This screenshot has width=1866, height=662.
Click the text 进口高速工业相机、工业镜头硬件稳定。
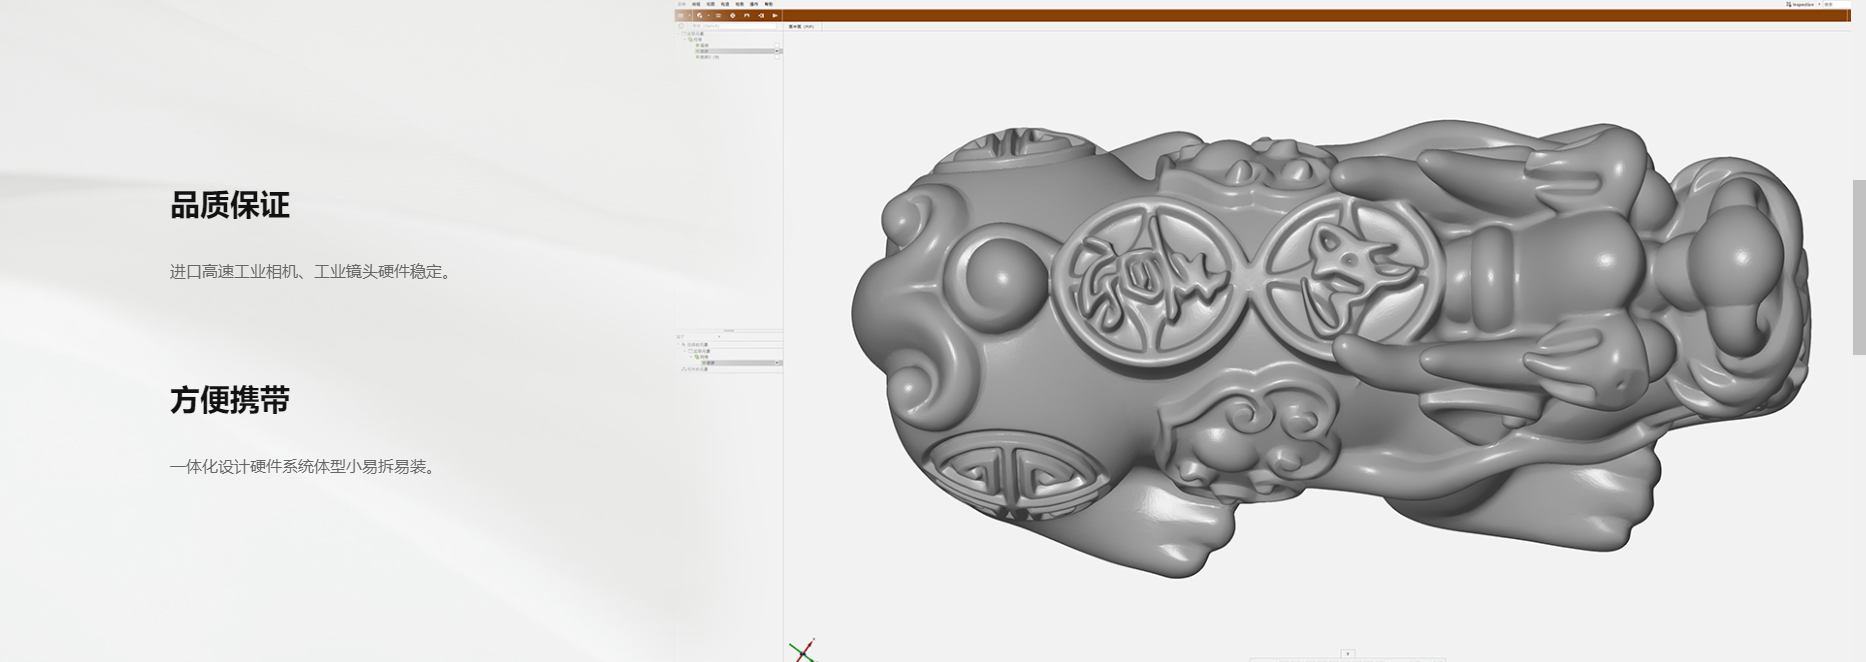[313, 272]
